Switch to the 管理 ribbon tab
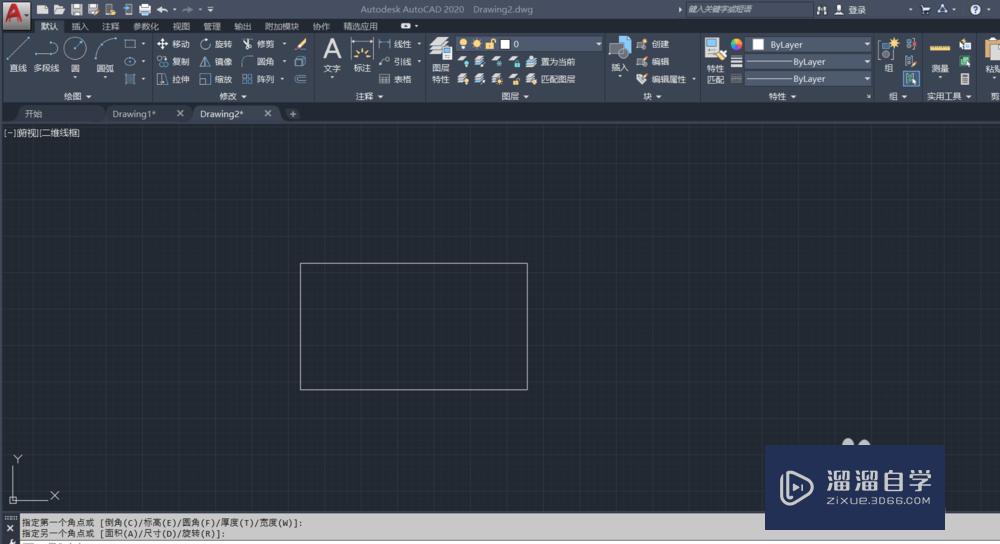 [212, 26]
